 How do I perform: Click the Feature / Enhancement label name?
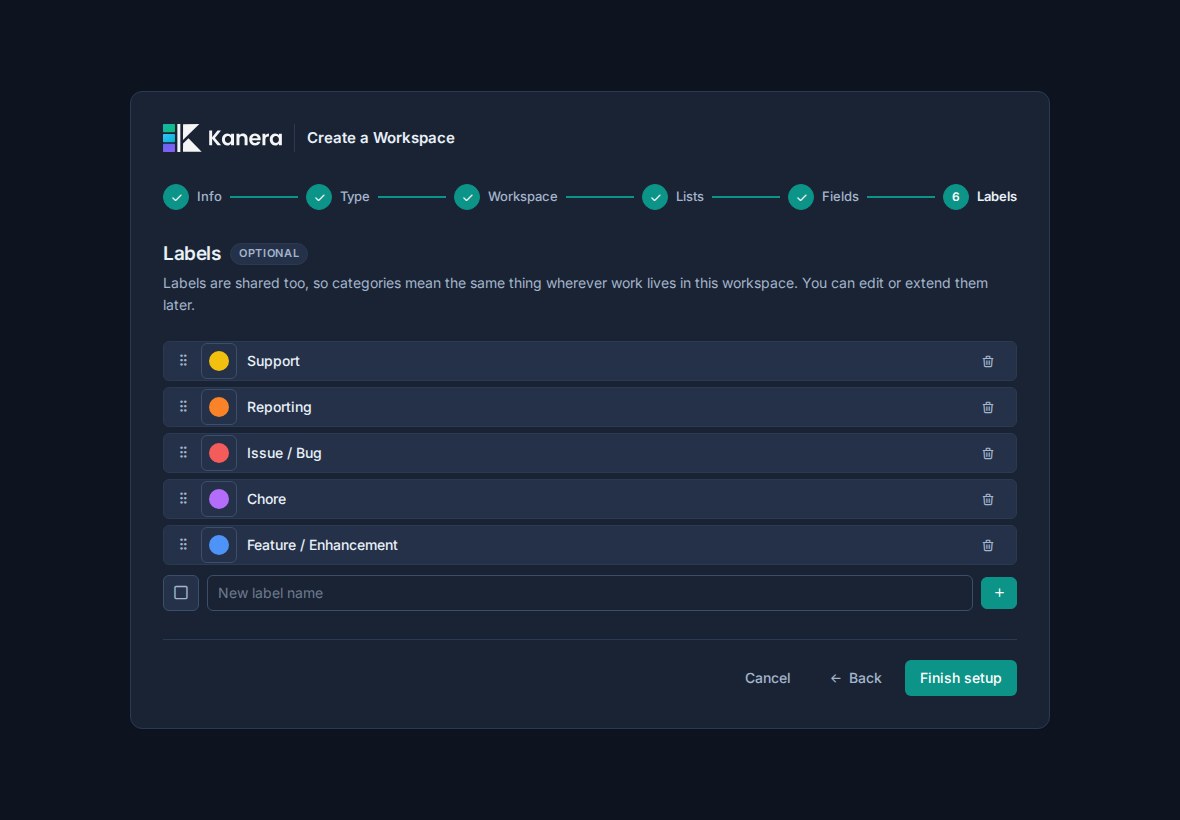click(322, 545)
